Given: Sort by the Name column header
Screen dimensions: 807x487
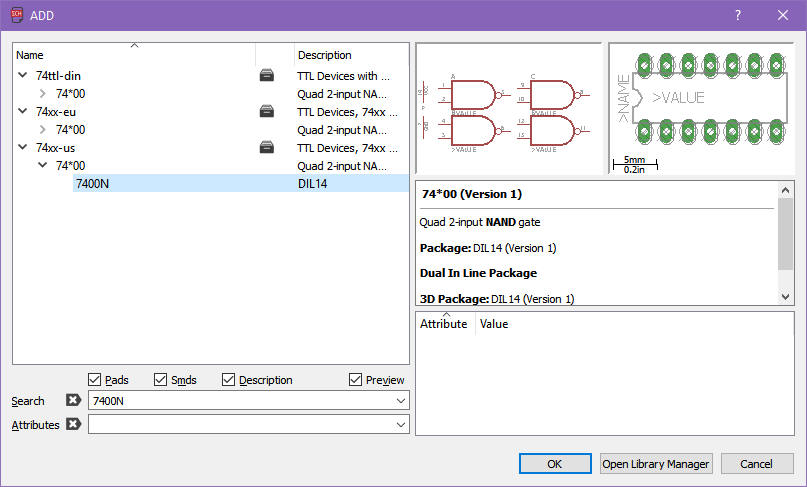Looking at the screenshot, I should coord(134,55).
